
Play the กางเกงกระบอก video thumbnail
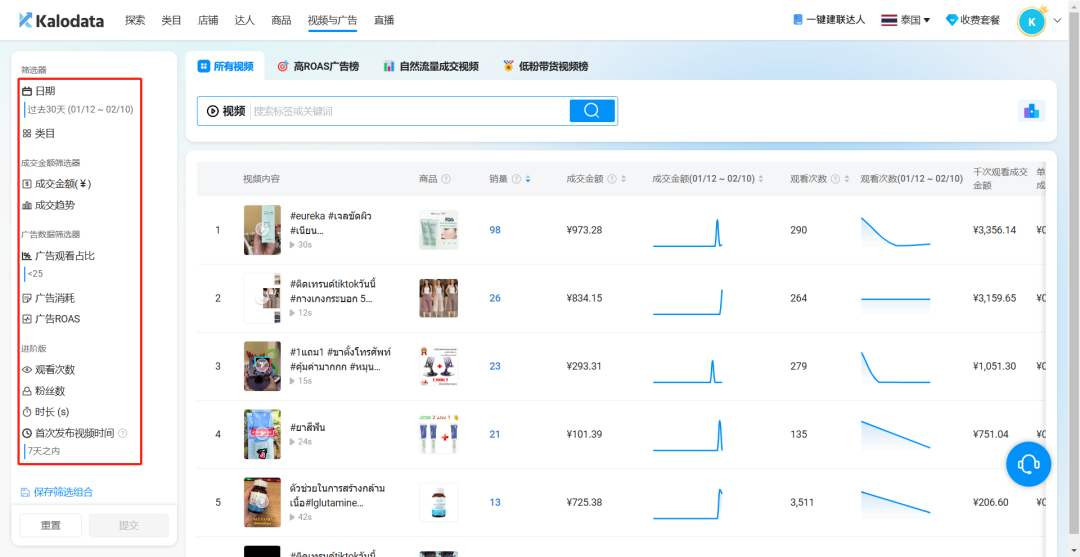coord(262,298)
